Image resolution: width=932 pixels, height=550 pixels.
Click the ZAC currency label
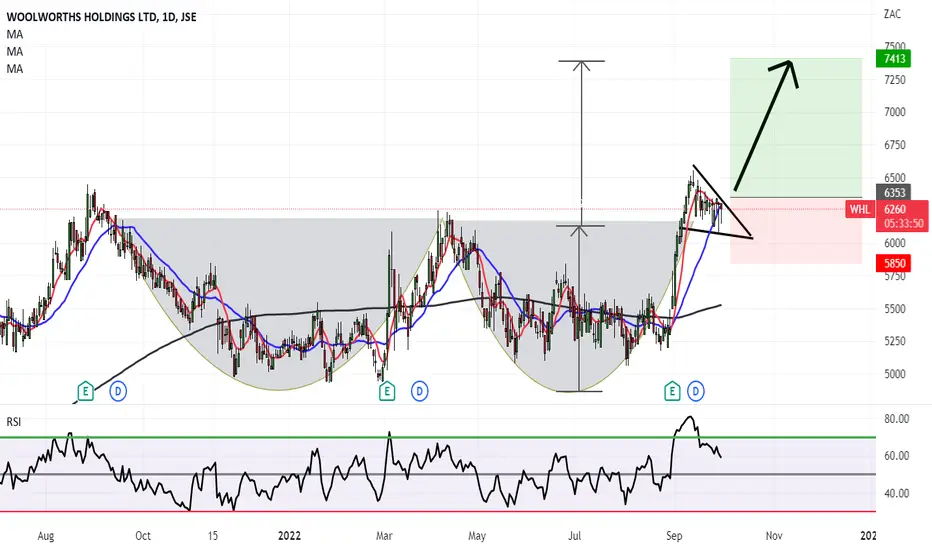pos(892,14)
